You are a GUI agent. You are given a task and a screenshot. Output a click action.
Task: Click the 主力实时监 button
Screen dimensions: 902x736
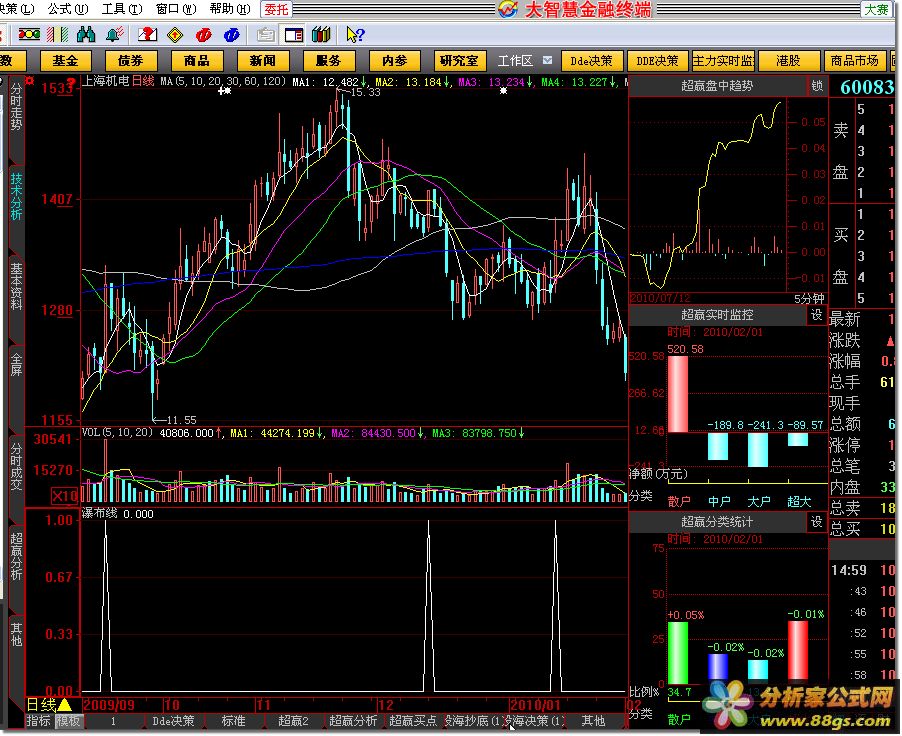click(x=723, y=60)
